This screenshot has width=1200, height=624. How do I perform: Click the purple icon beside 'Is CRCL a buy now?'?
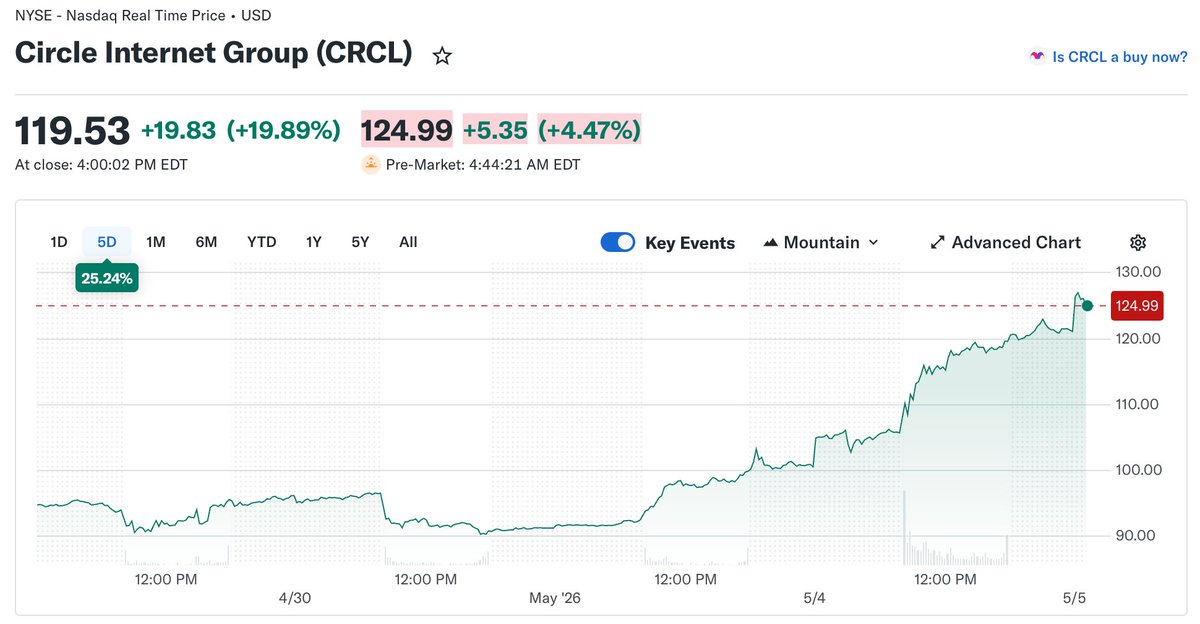tap(1037, 57)
